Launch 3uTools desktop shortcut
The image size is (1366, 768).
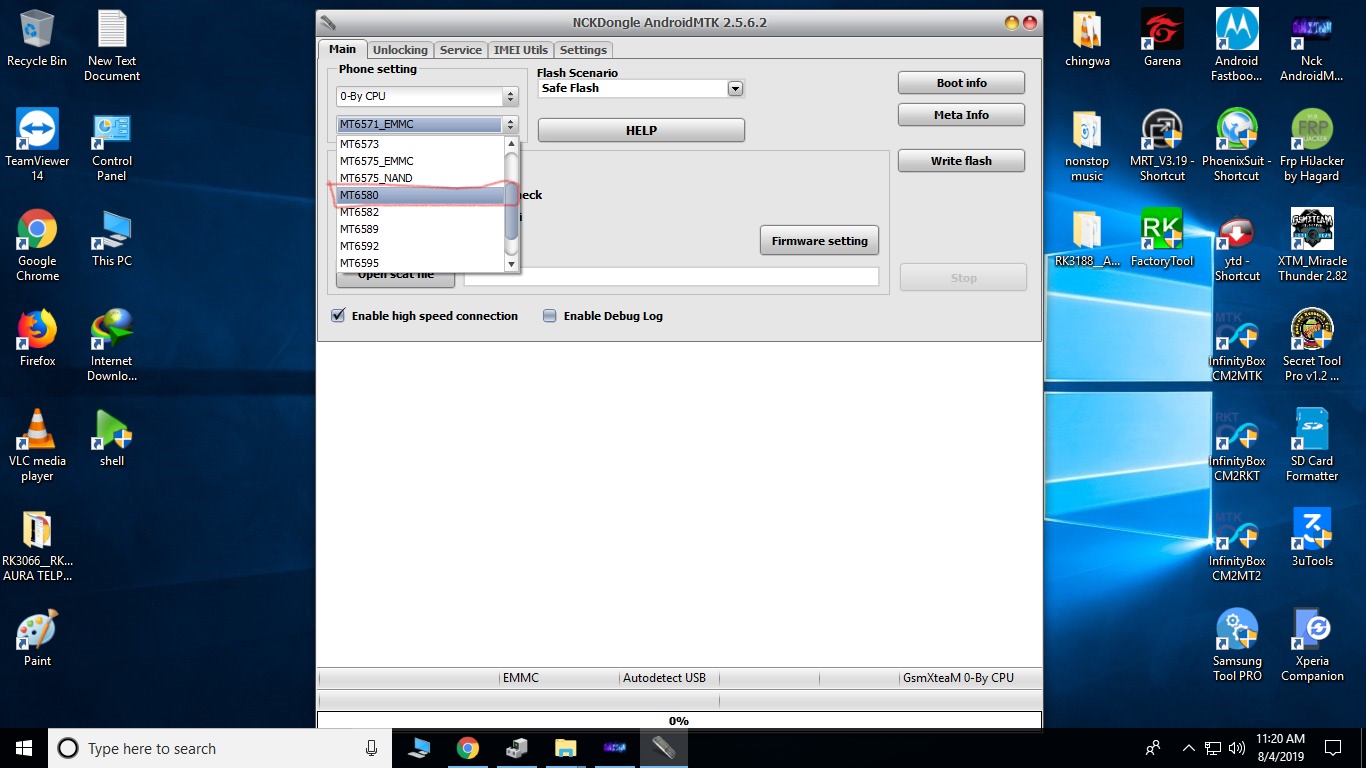(x=1312, y=538)
